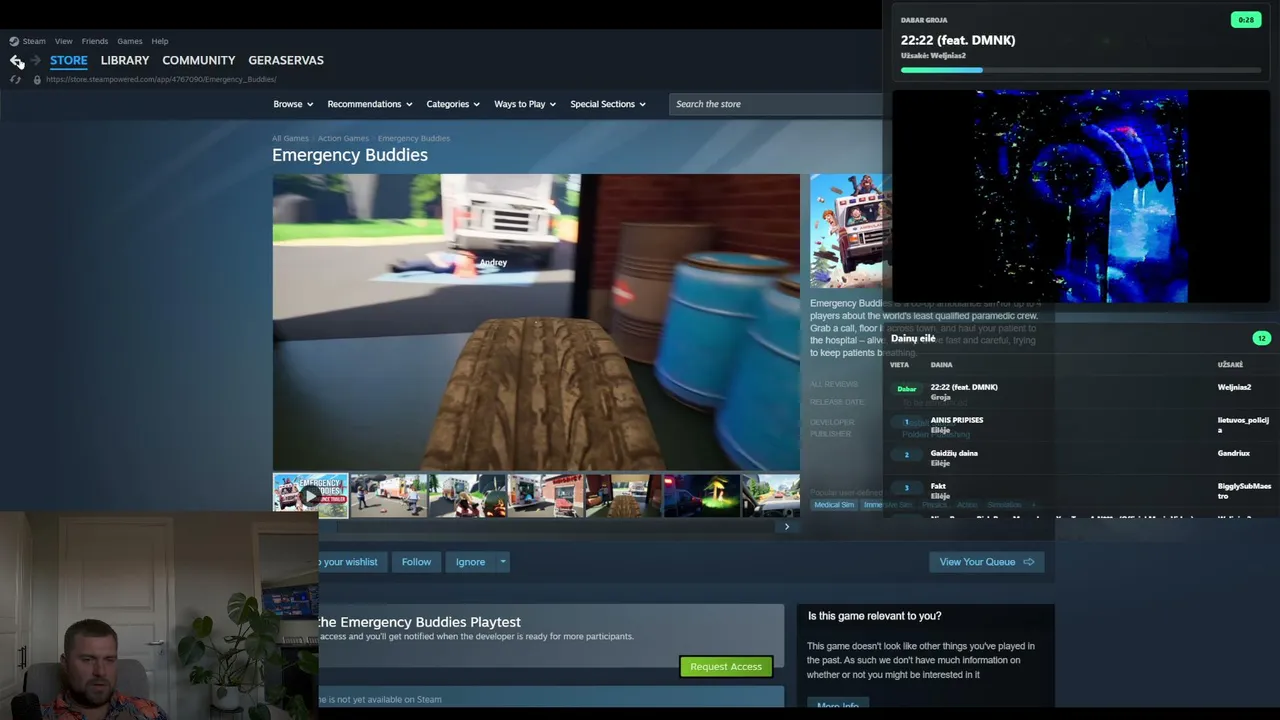Click the green "Dabar" badge in queue
The height and width of the screenshot is (720, 1280).
point(907,389)
